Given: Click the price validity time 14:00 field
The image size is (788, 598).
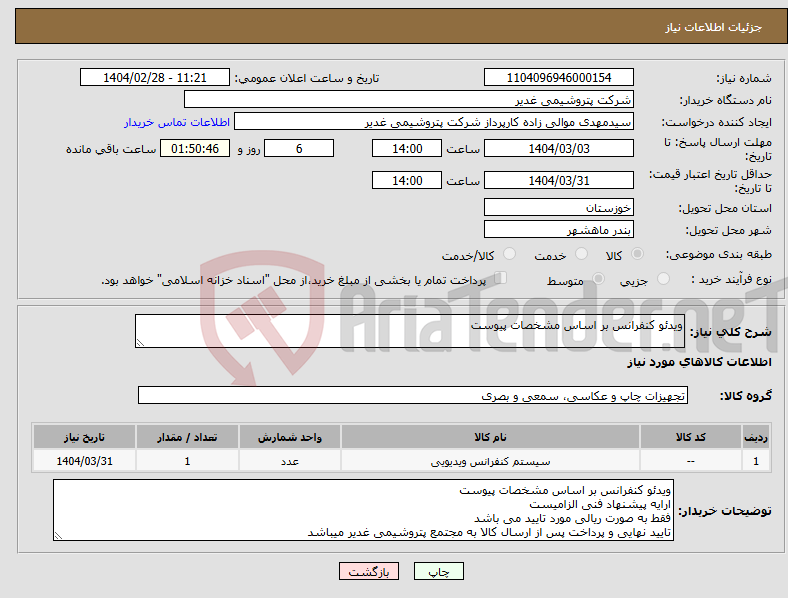Looking at the screenshot, I should click(407, 180).
